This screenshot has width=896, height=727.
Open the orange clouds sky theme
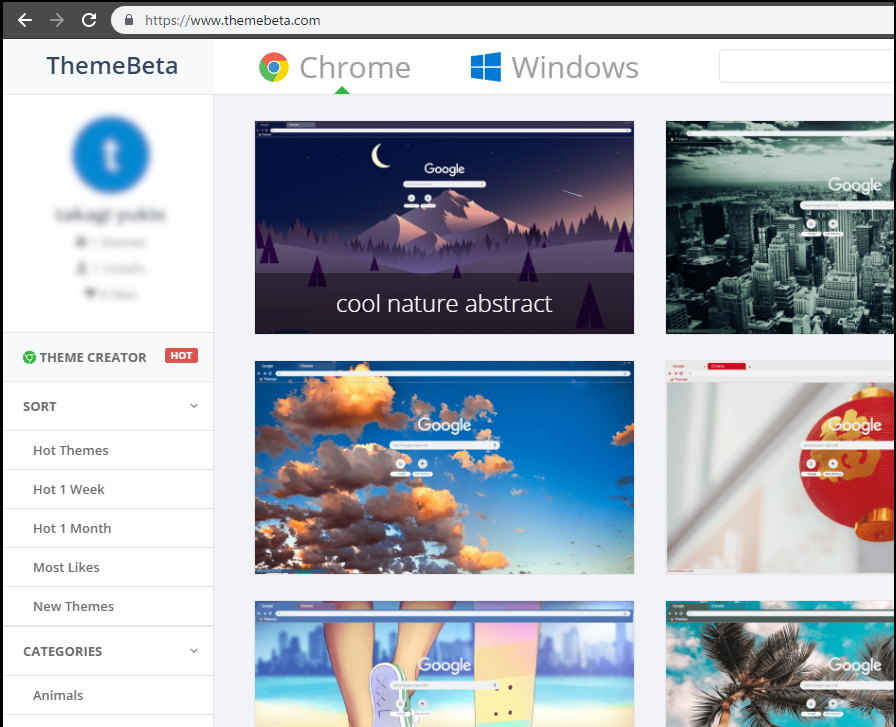tap(444, 467)
